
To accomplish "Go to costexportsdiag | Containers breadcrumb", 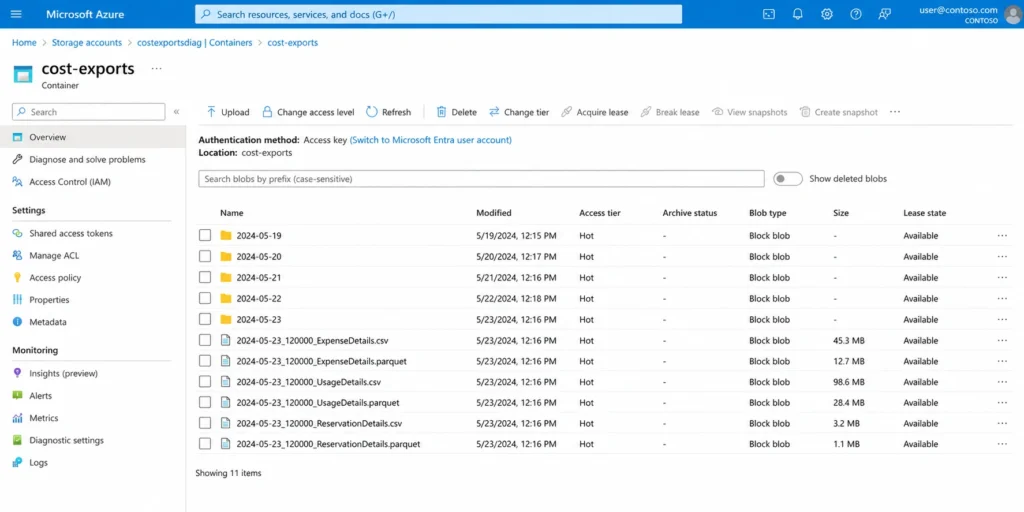I will click(x=195, y=42).
